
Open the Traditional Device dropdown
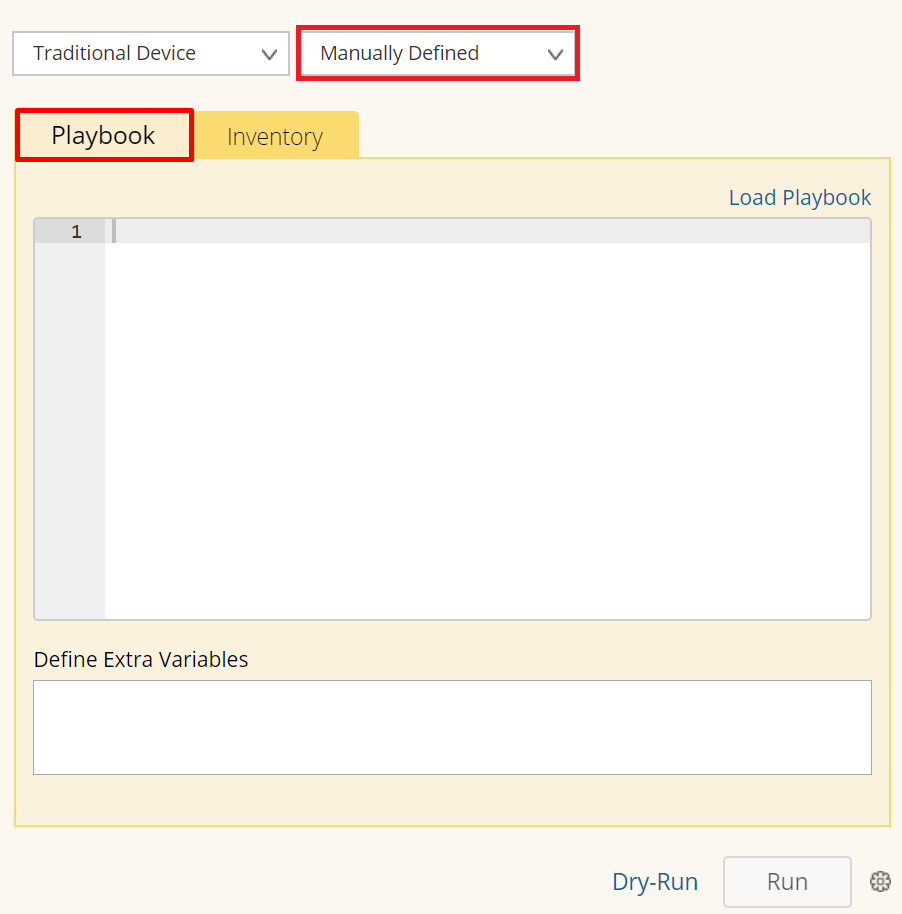click(151, 54)
